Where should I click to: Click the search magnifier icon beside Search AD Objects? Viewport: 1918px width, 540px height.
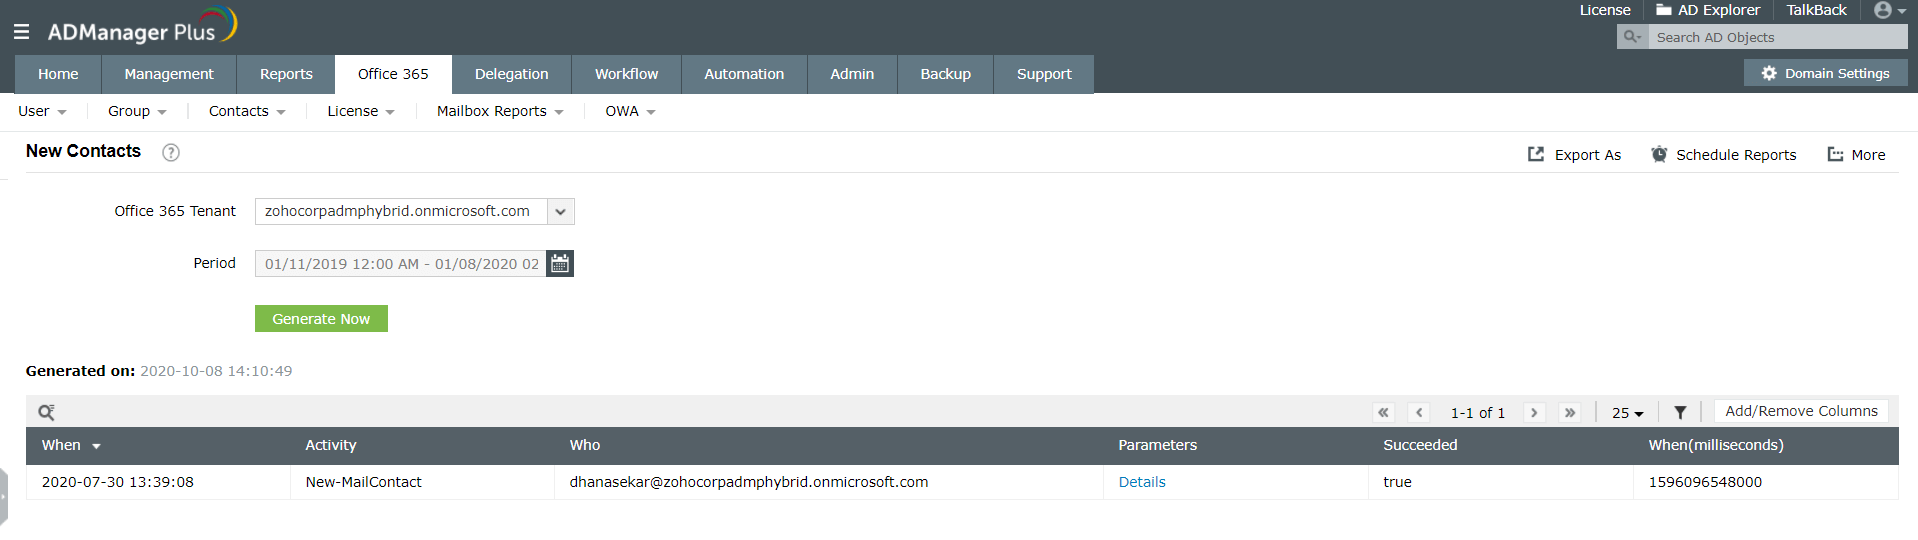pos(1632,37)
